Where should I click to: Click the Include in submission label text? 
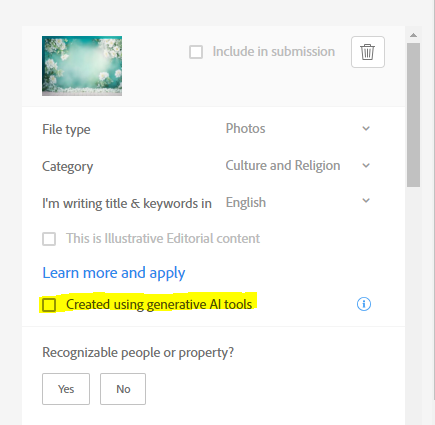(274, 52)
